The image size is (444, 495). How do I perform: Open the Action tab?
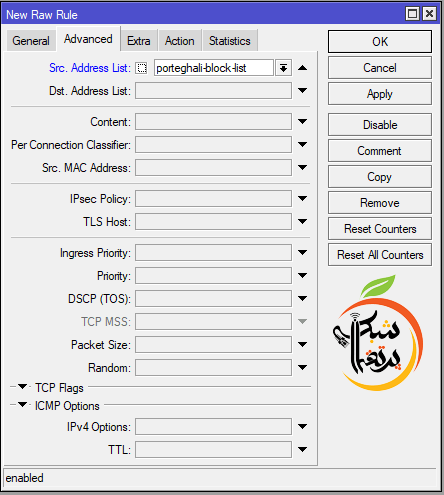(x=180, y=41)
